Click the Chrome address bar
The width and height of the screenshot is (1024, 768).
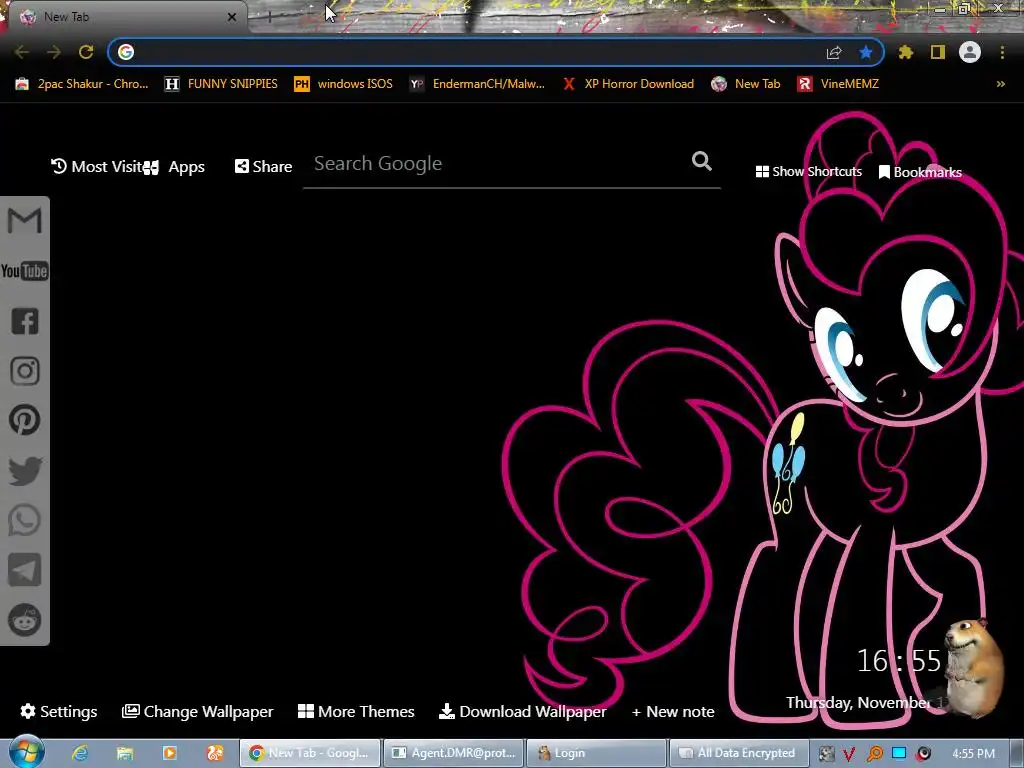click(477, 52)
